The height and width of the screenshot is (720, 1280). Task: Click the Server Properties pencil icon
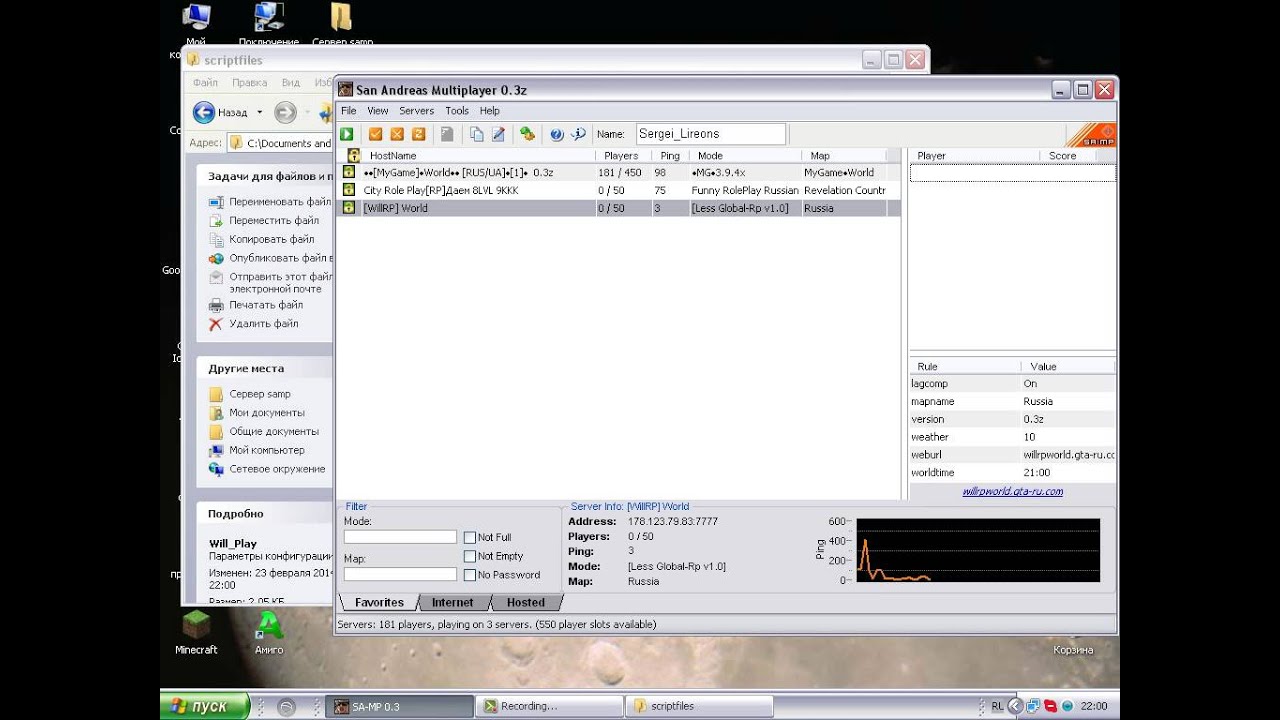point(498,134)
